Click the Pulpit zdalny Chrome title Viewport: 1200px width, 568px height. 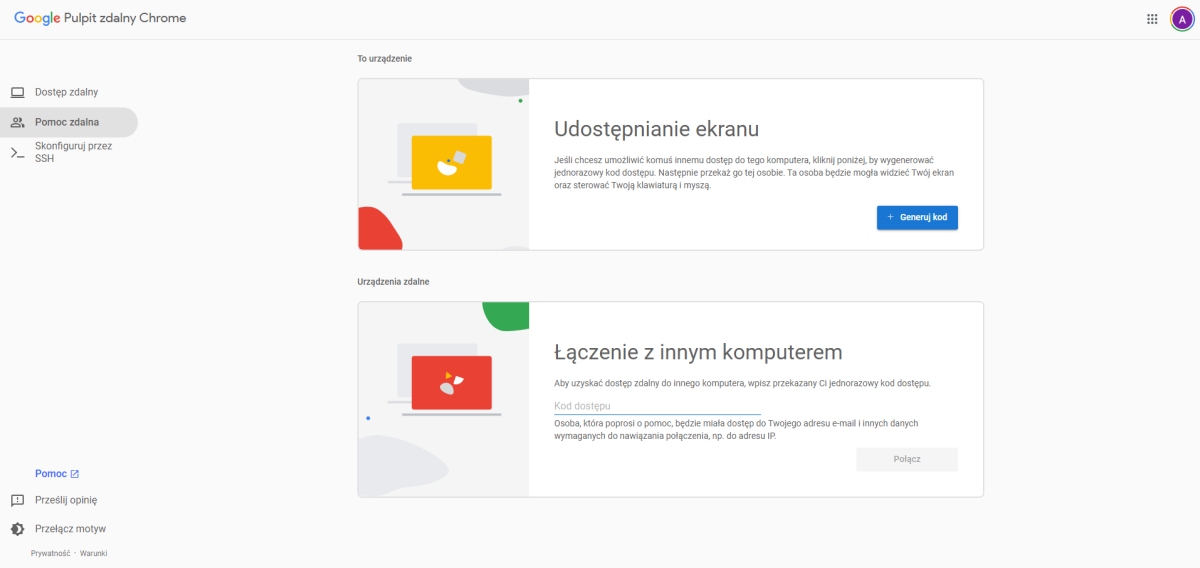126,18
